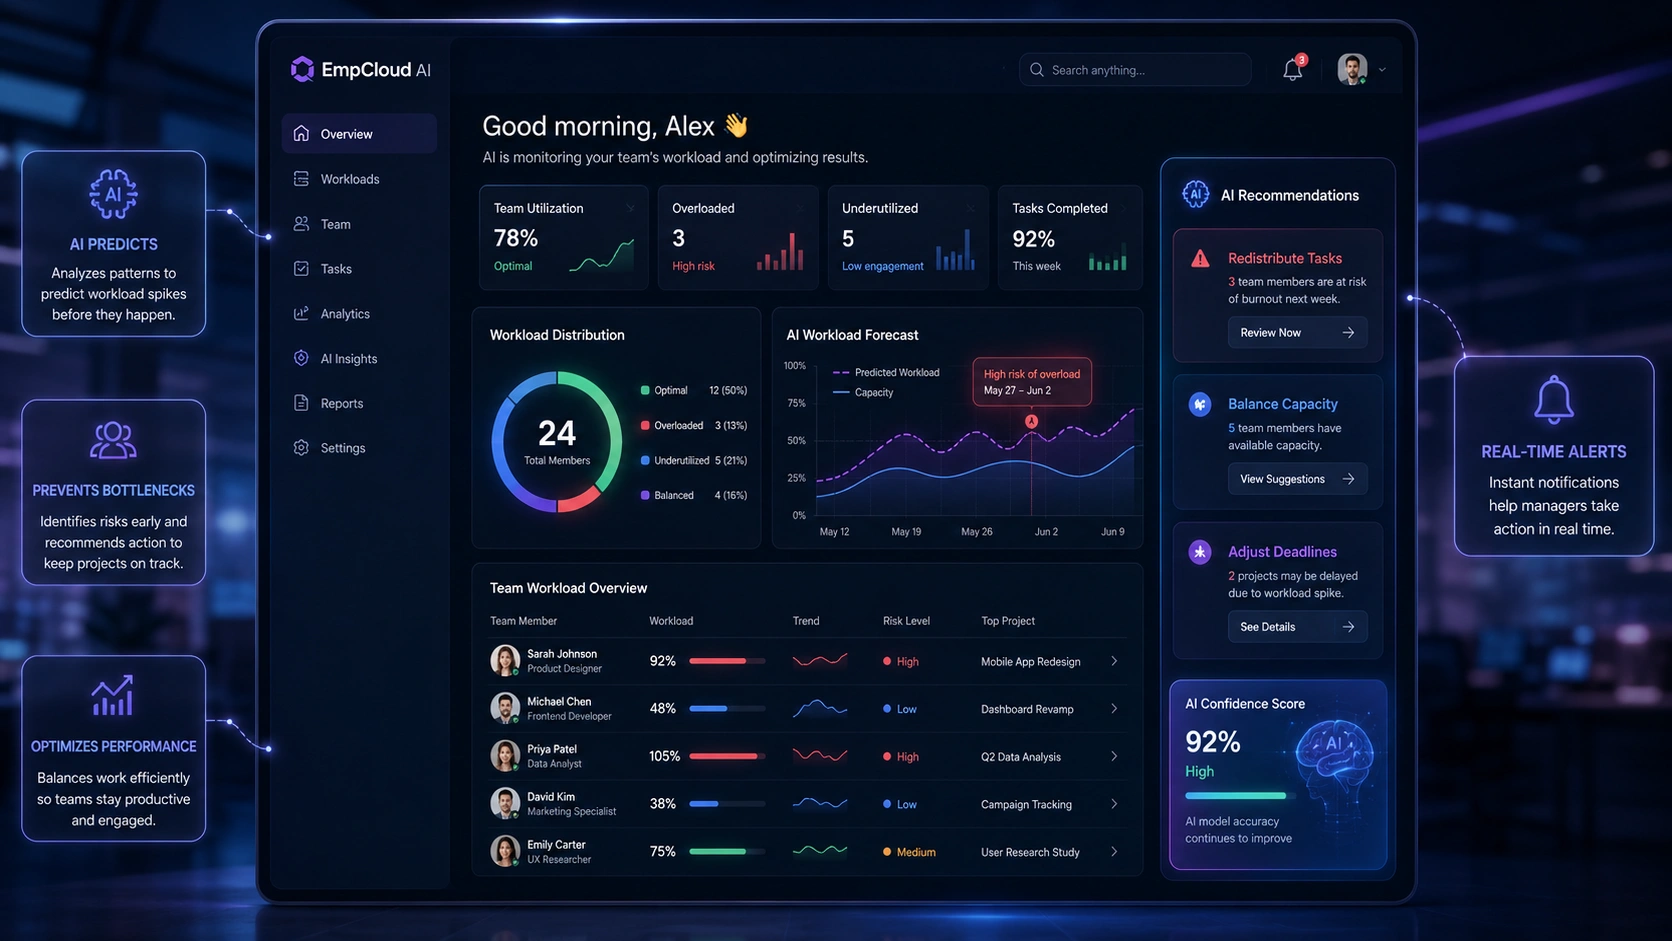The width and height of the screenshot is (1672, 941).
Task: Click Priya Patel's avatar
Action: (505, 756)
